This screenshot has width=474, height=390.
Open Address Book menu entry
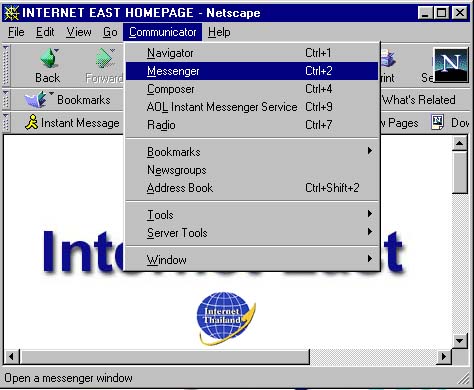pos(252,188)
